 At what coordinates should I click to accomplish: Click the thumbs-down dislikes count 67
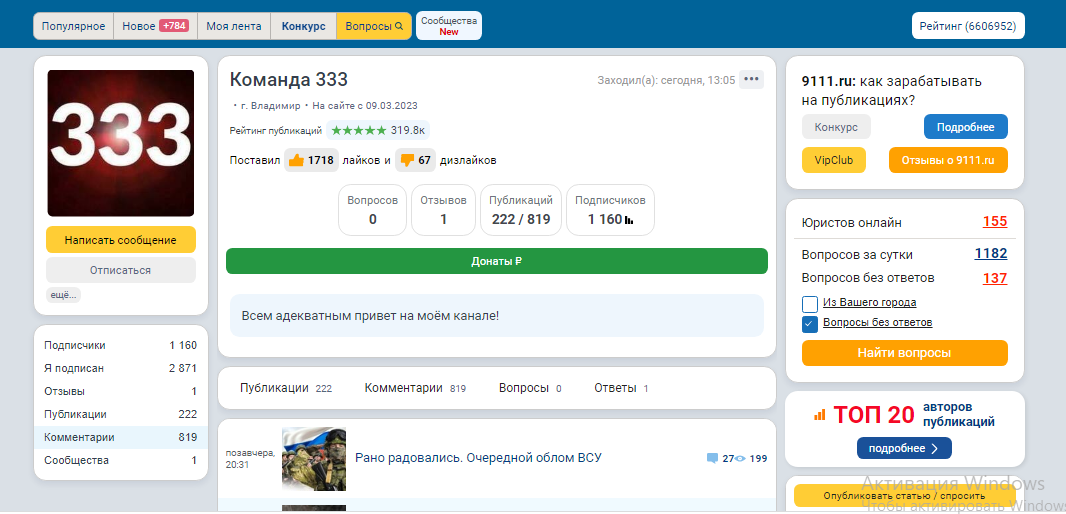tap(415, 160)
